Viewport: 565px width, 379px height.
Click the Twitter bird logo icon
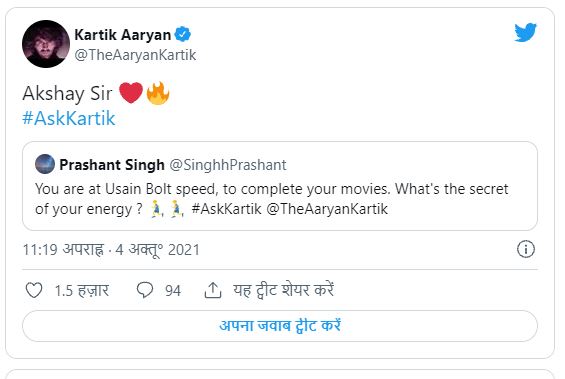[525, 32]
